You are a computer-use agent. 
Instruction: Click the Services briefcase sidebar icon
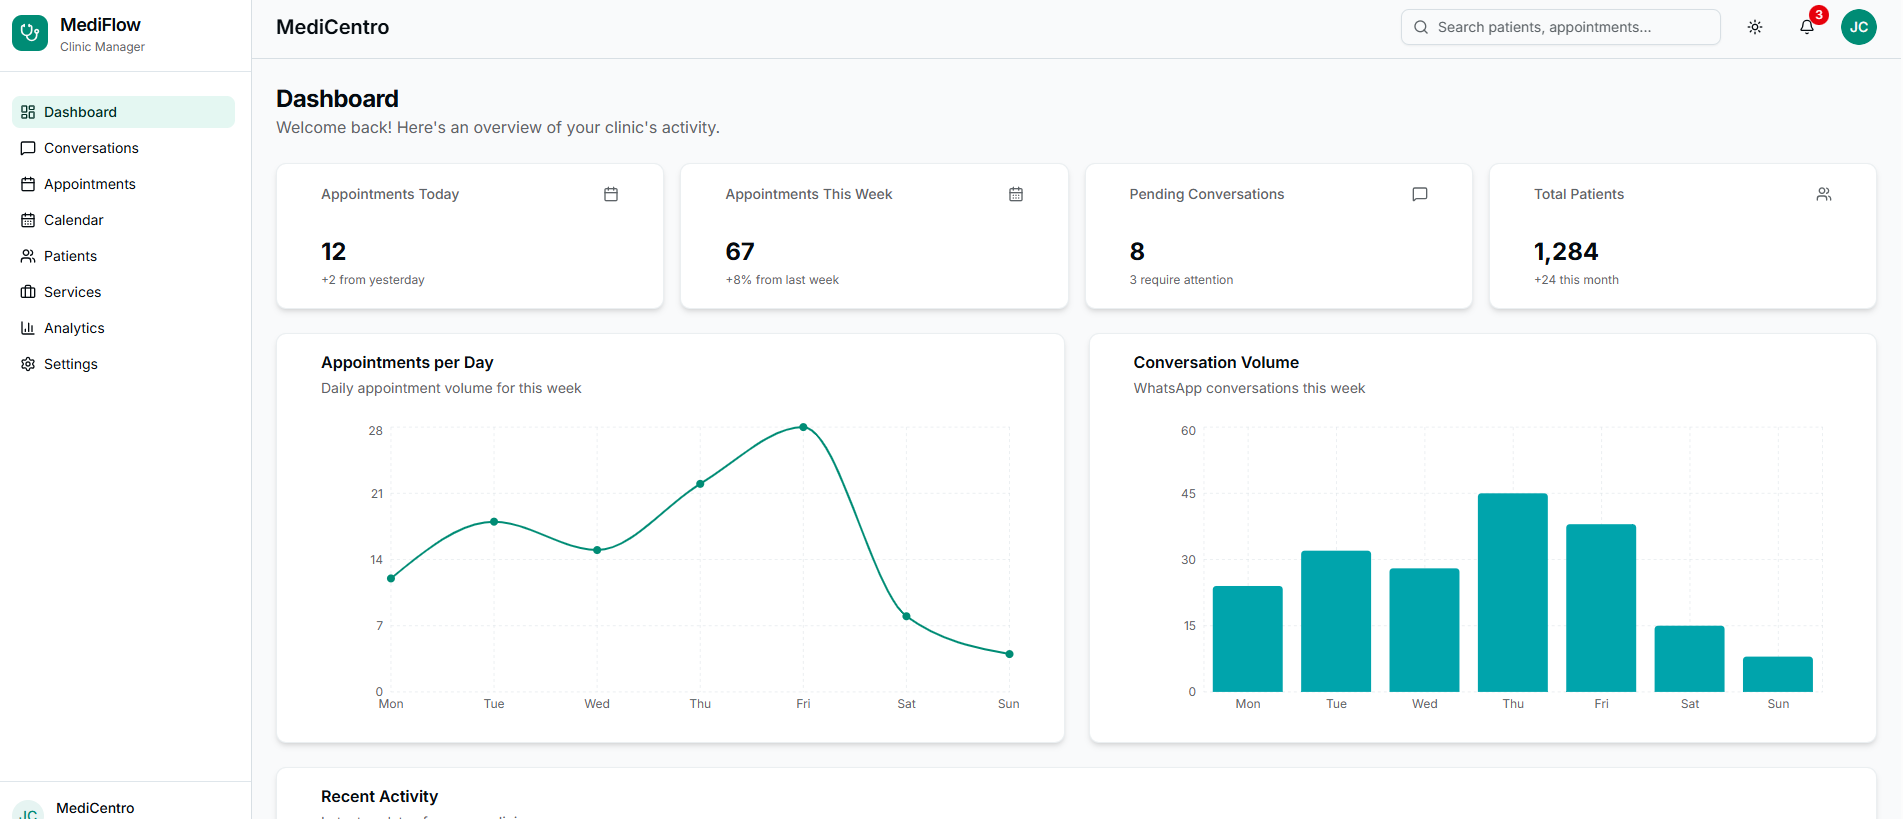[x=28, y=292]
